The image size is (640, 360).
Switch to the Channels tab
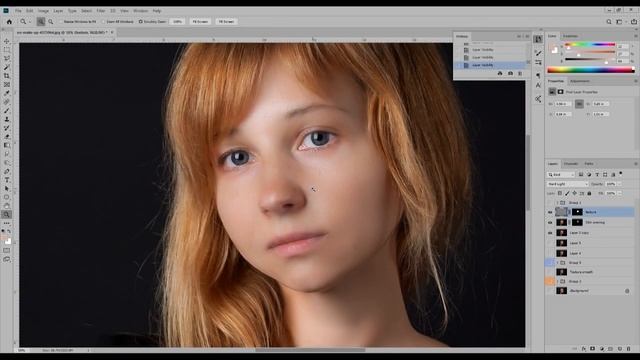571,164
